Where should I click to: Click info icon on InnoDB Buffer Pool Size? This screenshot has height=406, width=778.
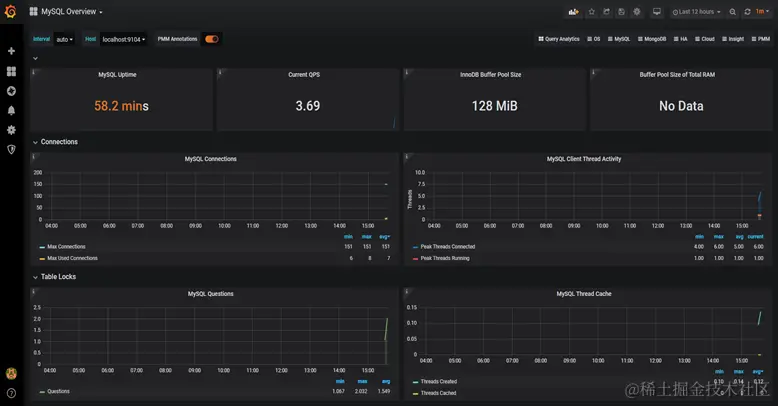407,72
